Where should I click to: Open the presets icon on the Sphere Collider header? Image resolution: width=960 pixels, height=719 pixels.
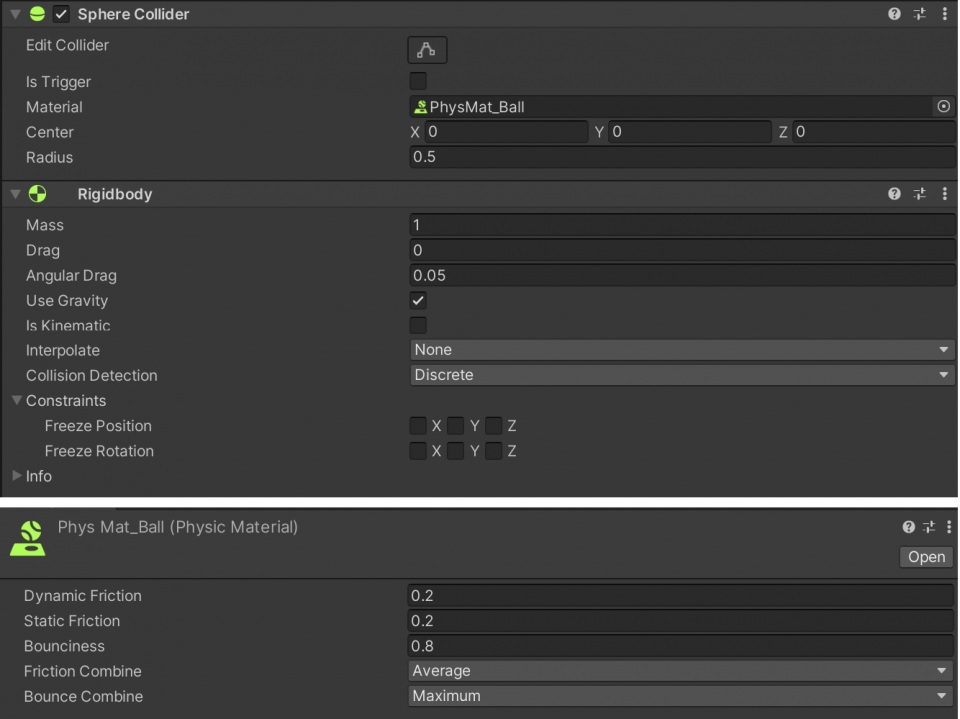[919, 14]
